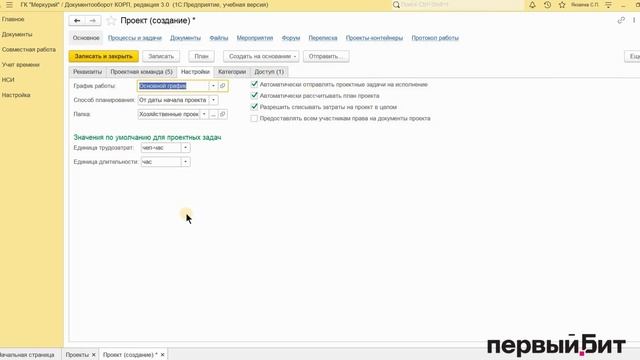Open НСИ sidebar section

point(8,80)
